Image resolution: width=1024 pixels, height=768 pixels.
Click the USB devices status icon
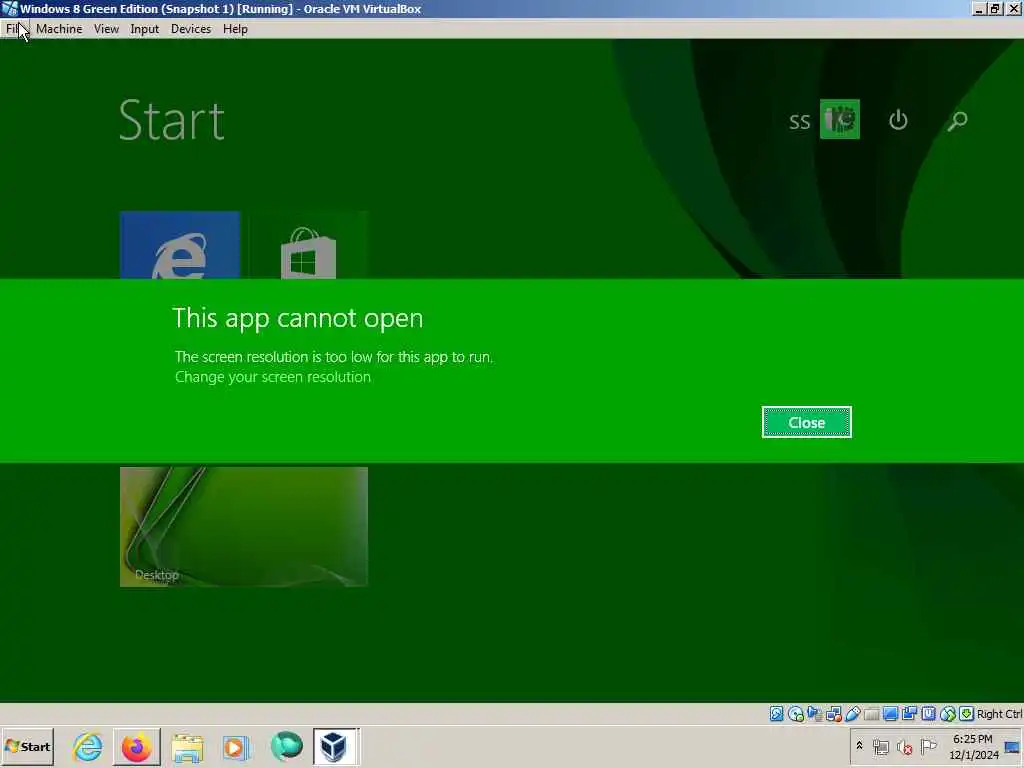[x=852, y=714]
